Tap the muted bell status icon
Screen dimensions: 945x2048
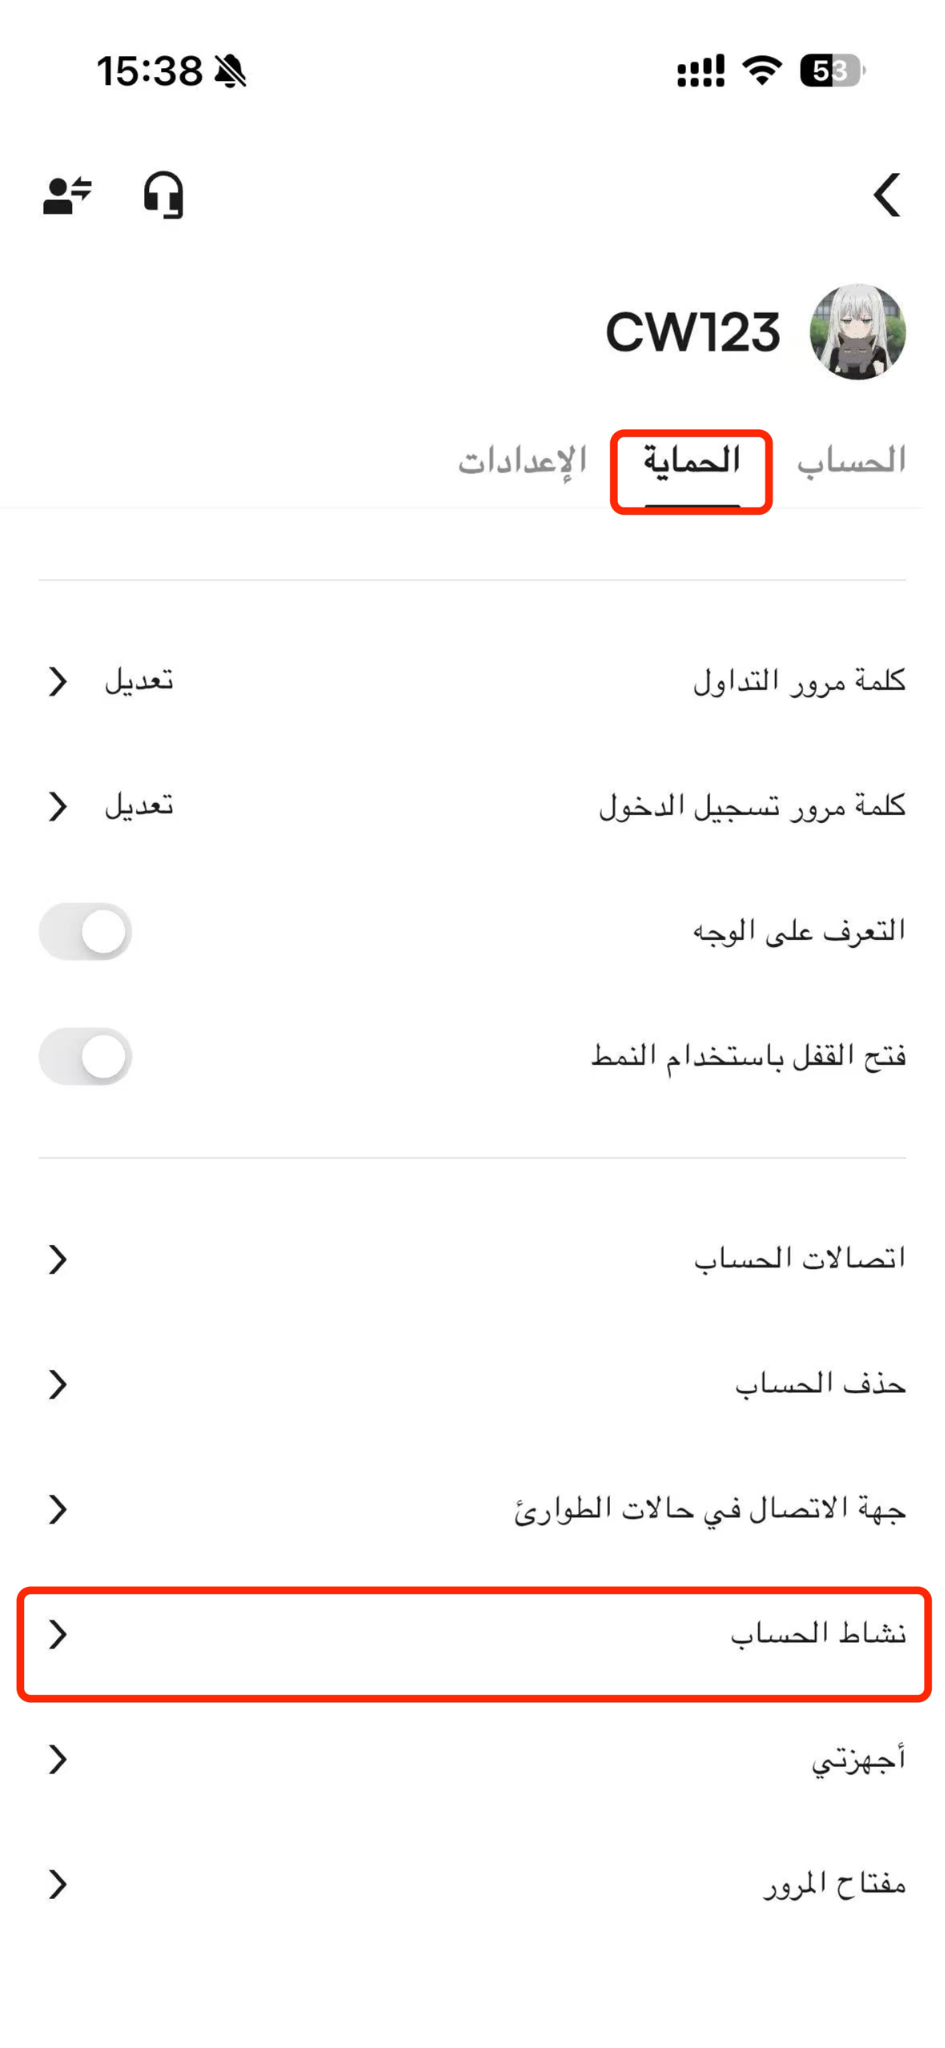pos(231,71)
